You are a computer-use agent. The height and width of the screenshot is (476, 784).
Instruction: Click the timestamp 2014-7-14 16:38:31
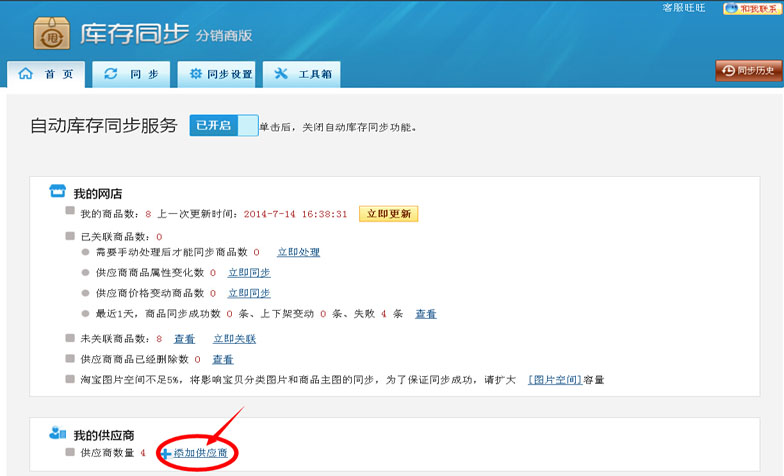(295, 214)
